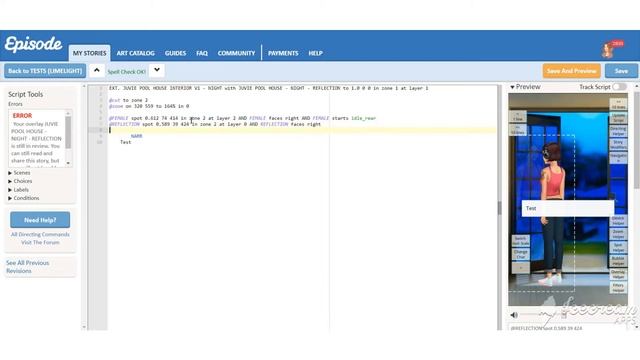Open the GUIDES tab
Viewport: 640px width, 360px height.
coord(176,53)
